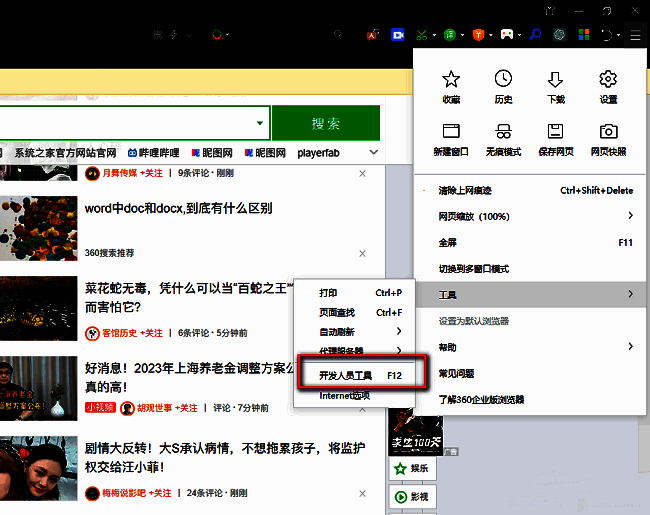Expand the 帮助 submenu arrow
Screen dimensions: 650x515
coord(631,346)
